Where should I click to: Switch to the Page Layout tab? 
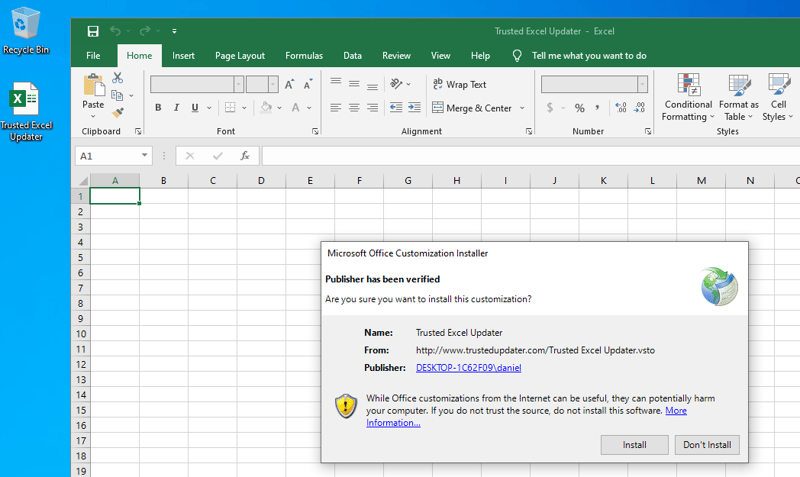[x=240, y=56]
